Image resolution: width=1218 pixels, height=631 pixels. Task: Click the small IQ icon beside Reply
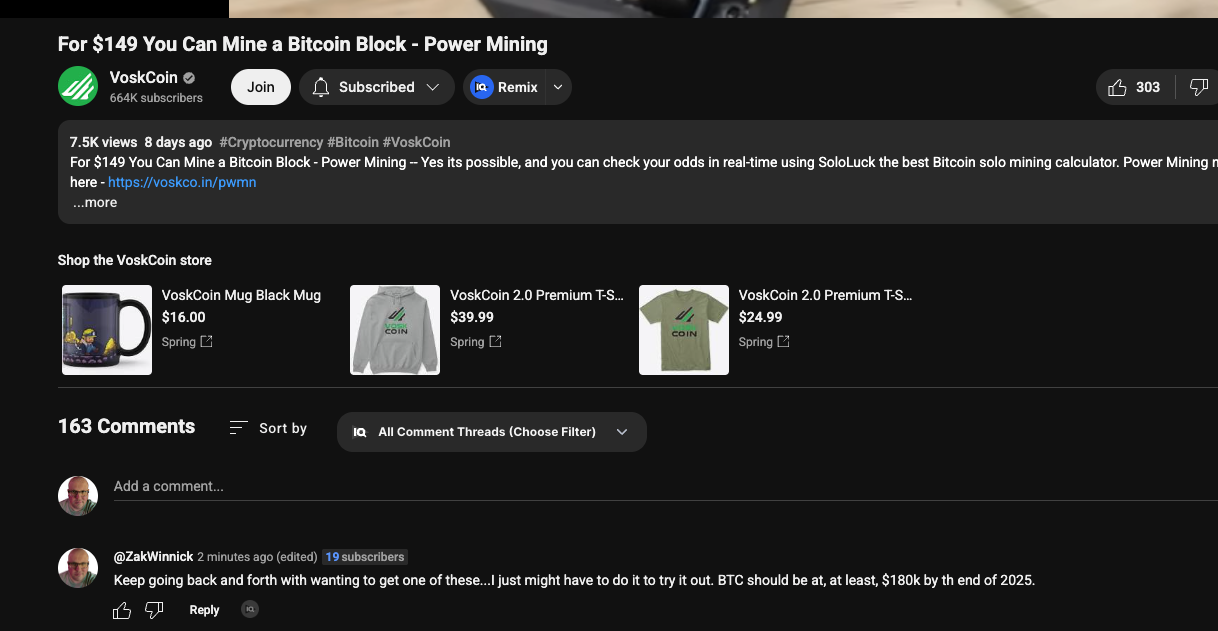coord(250,609)
